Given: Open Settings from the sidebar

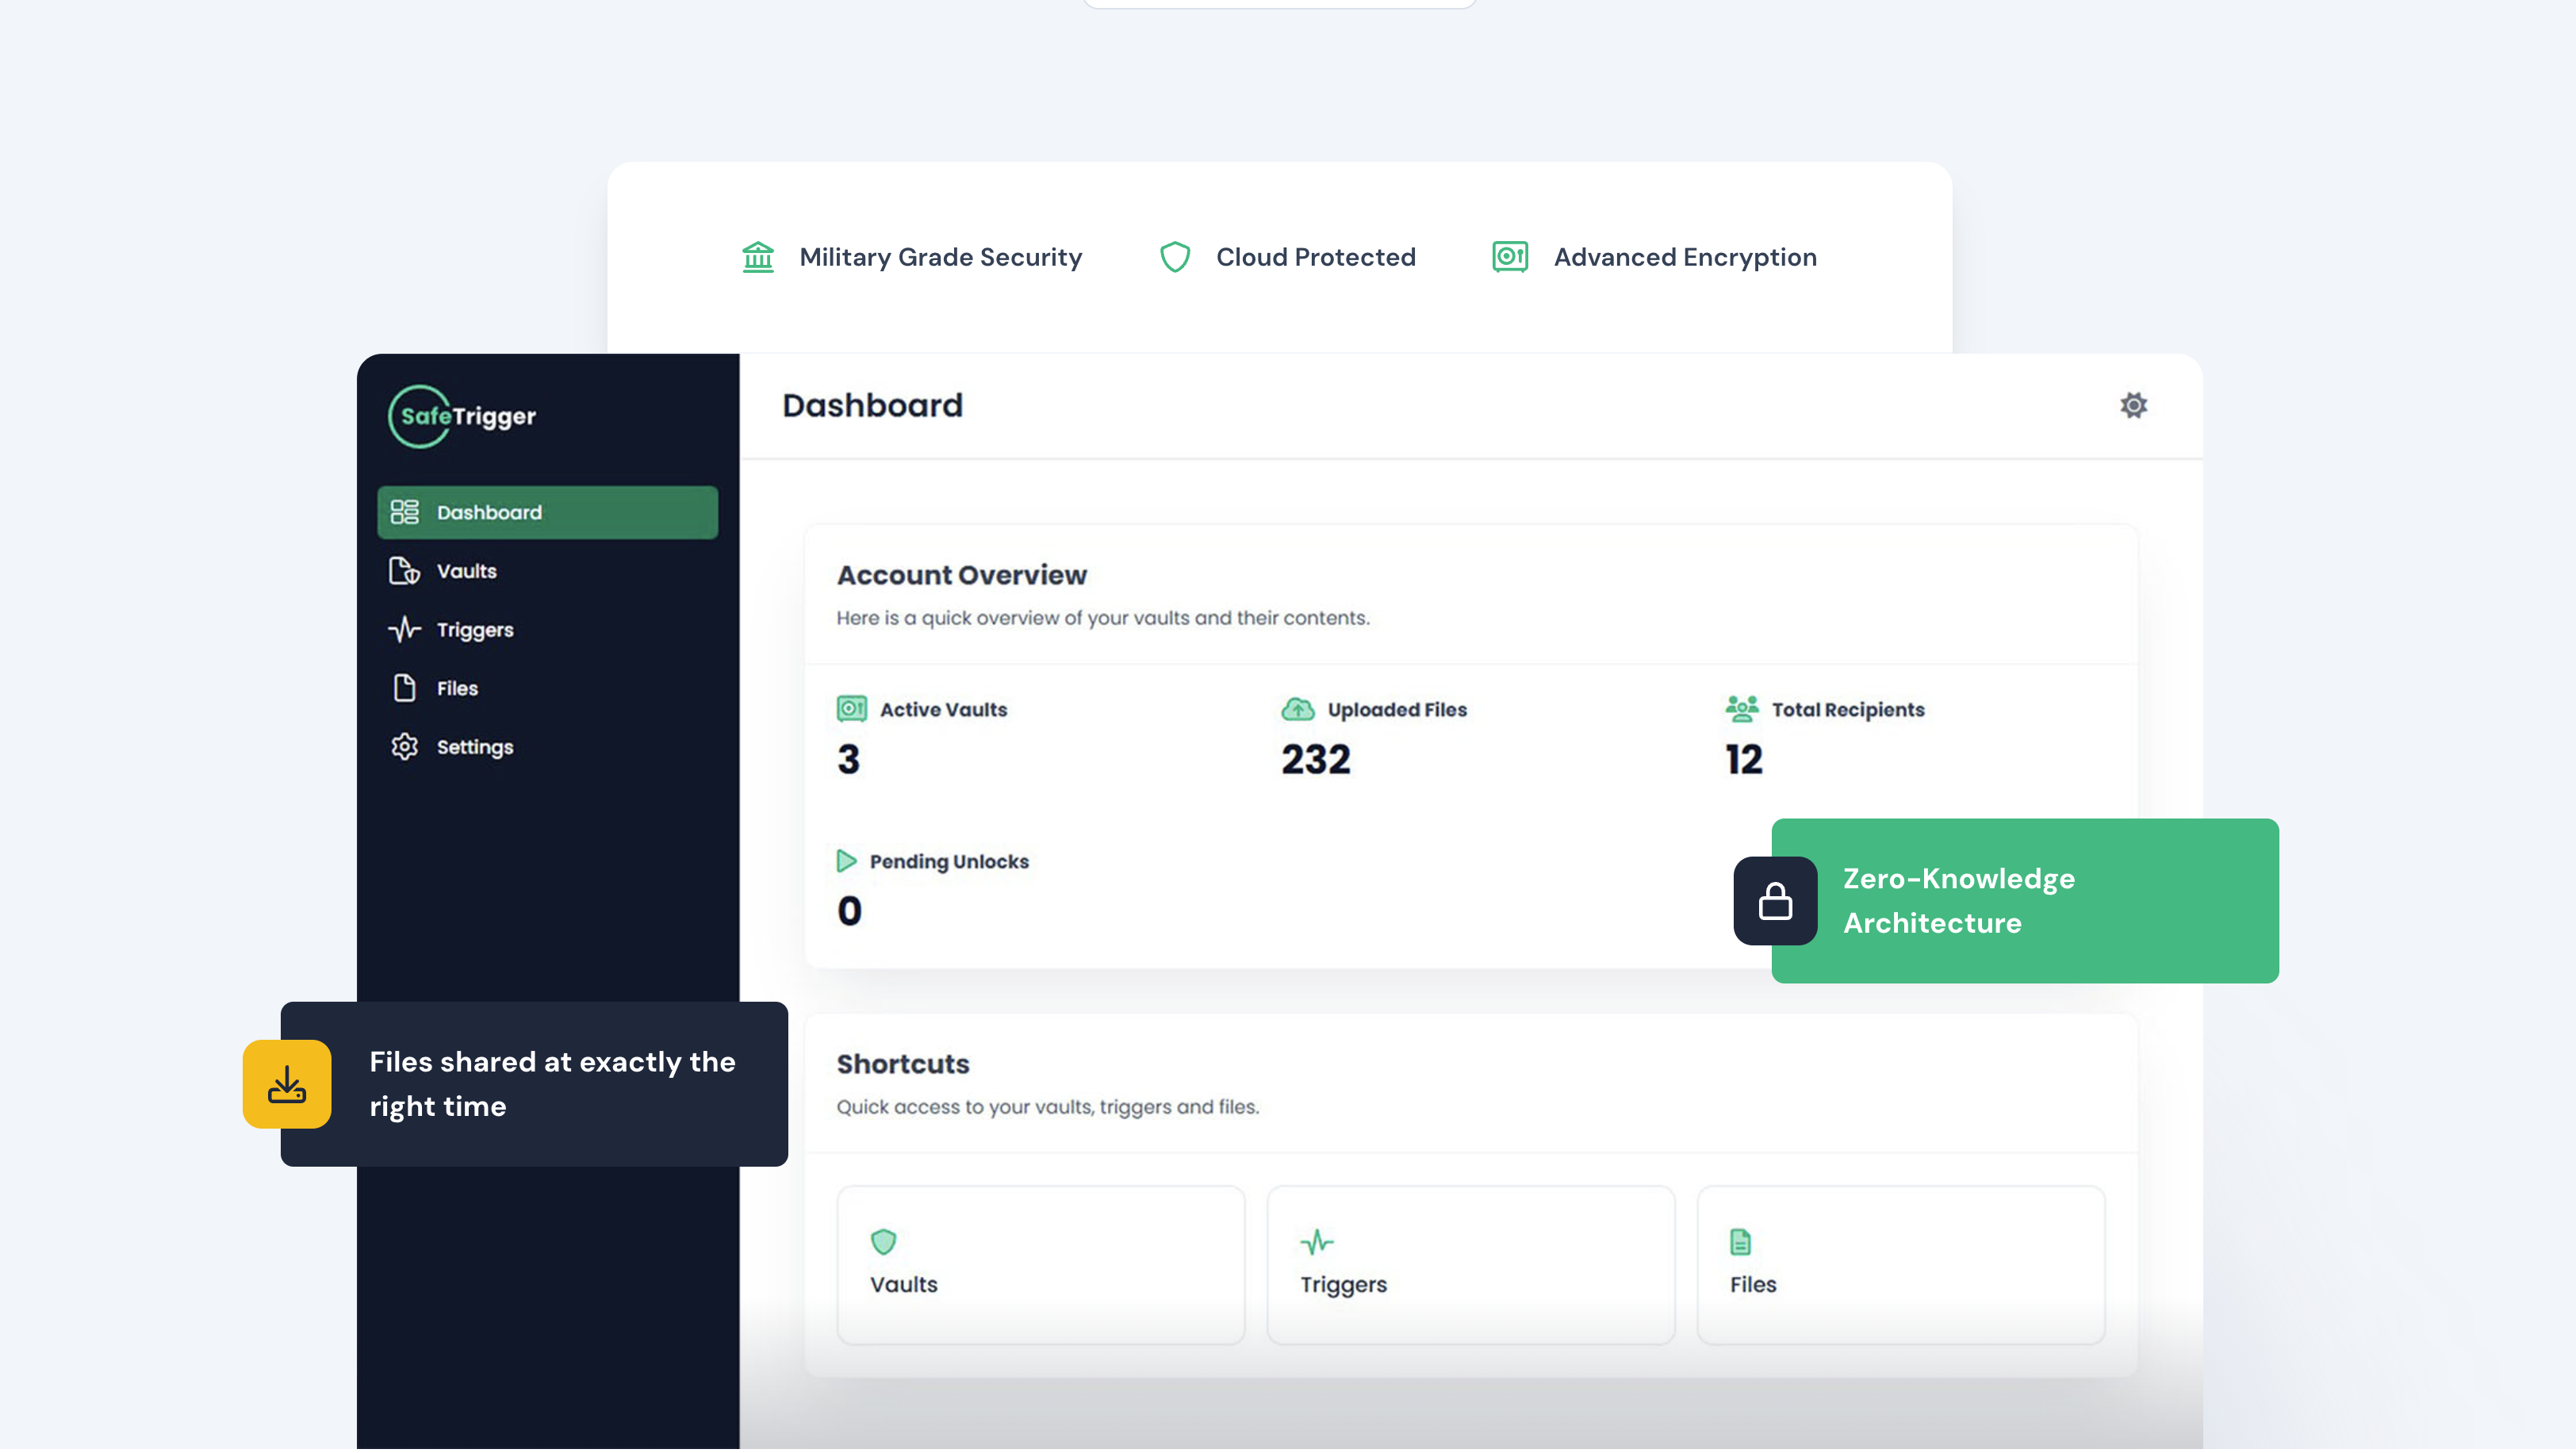Looking at the screenshot, I should [x=474, y=749].
